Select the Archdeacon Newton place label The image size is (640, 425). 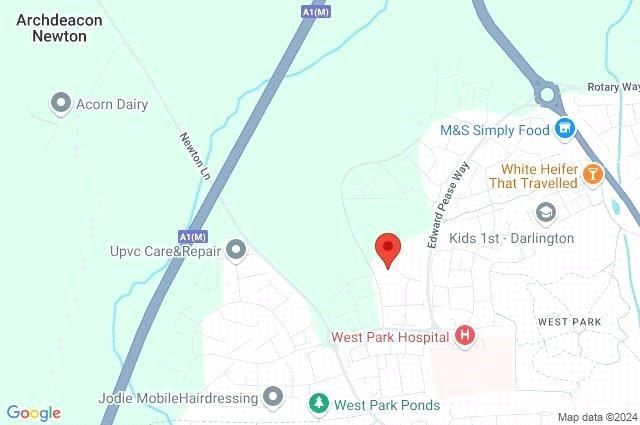tap(59, 28)
